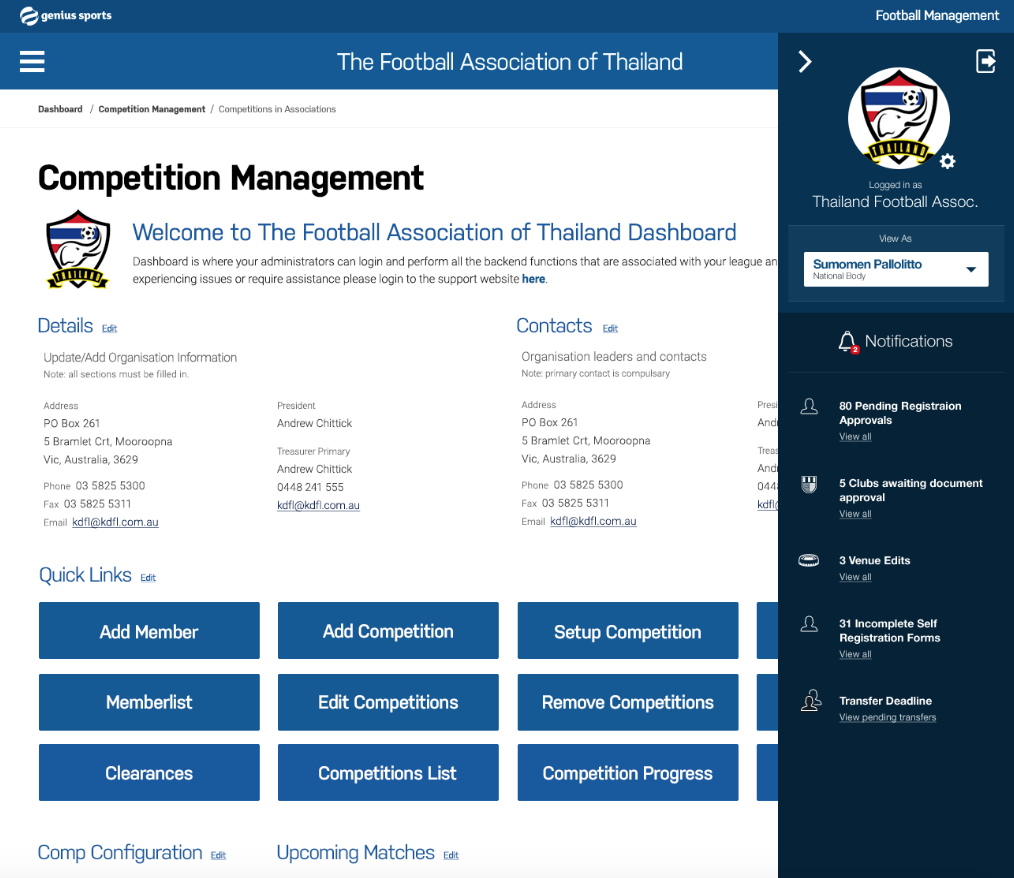Click Details email kdfl@kdfl.com.au

115,522
